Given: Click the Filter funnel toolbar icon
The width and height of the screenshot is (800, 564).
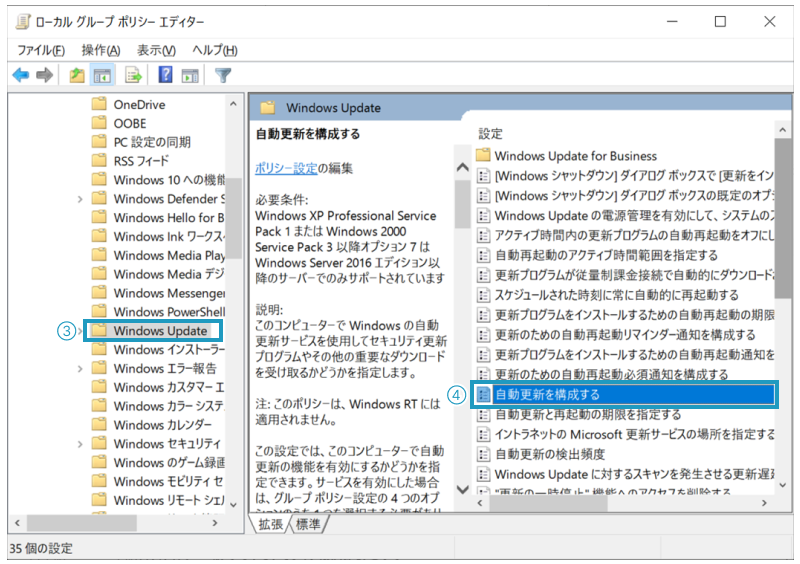Looking at the screenshot, I should tap(223, 76).
